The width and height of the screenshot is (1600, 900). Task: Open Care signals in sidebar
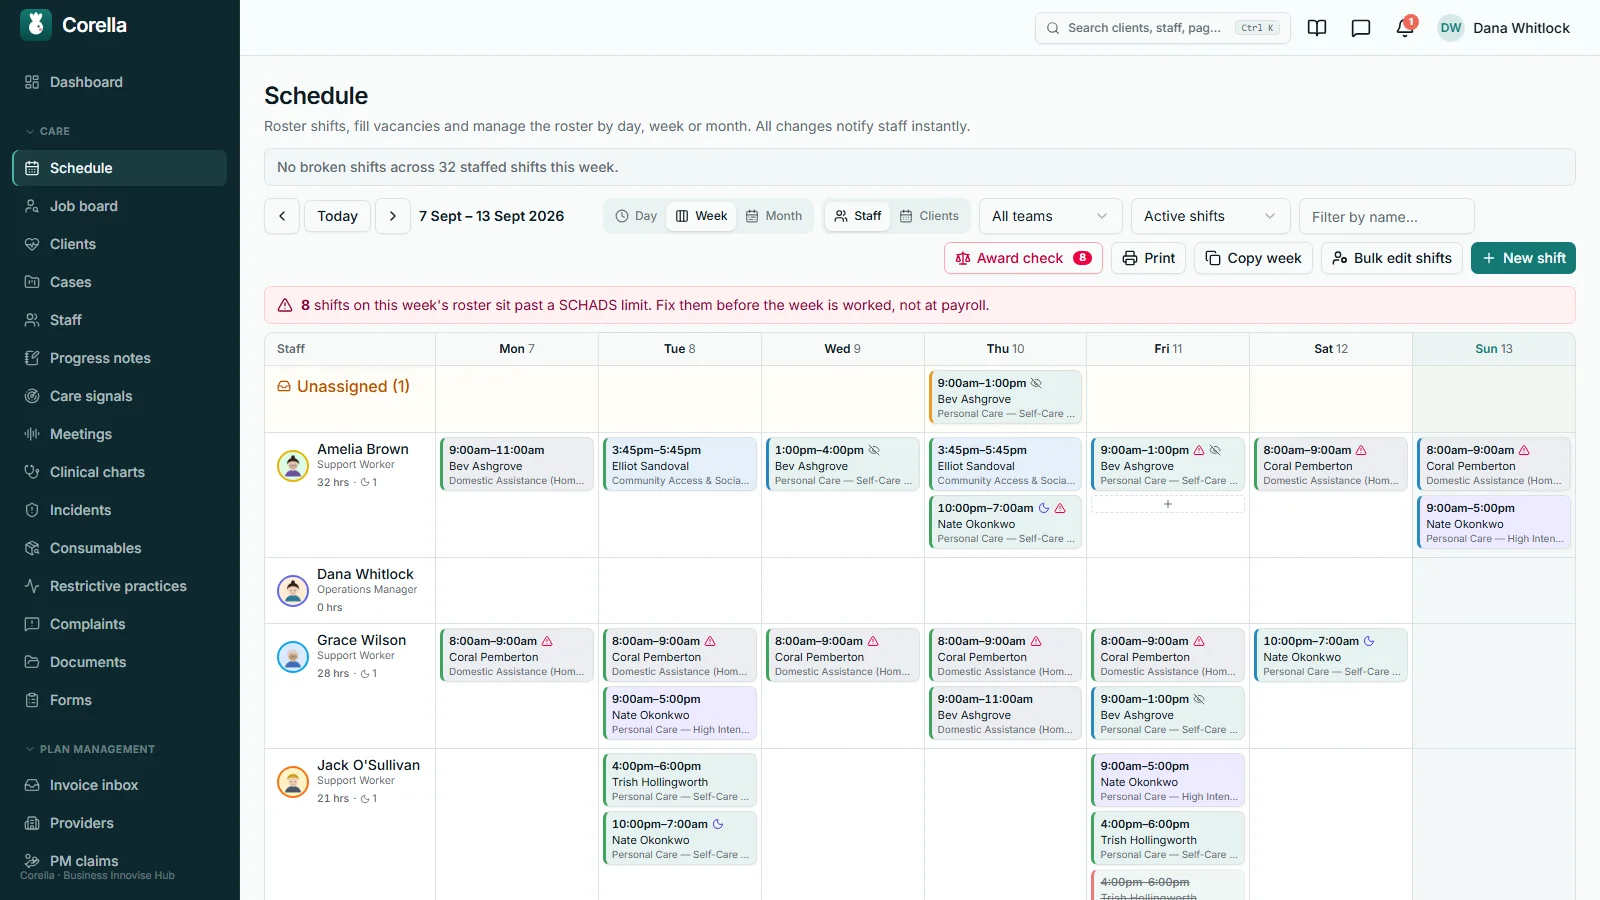pyautogui.click(x=120, y=396)
